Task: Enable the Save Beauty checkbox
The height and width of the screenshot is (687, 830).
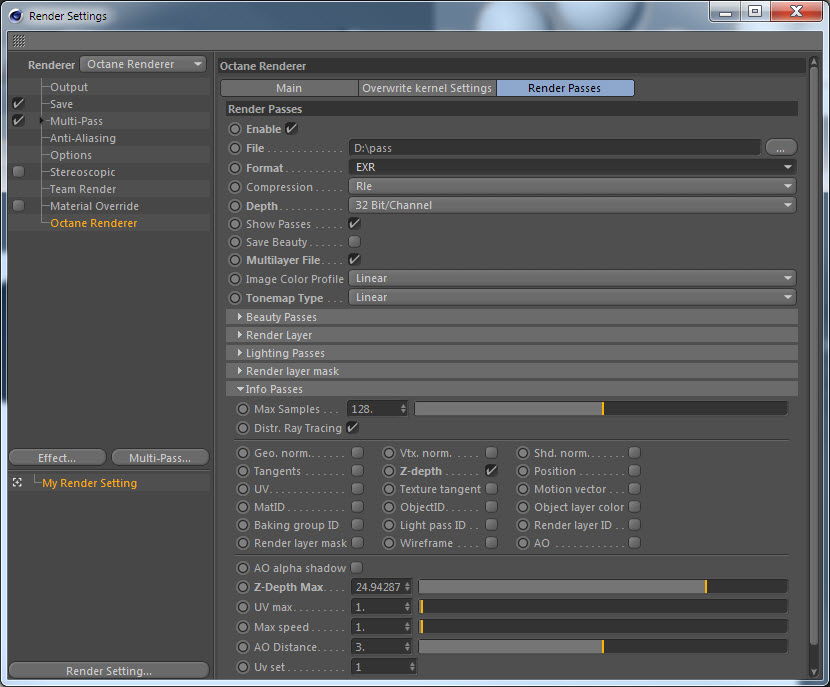Action: pos(355,241)
